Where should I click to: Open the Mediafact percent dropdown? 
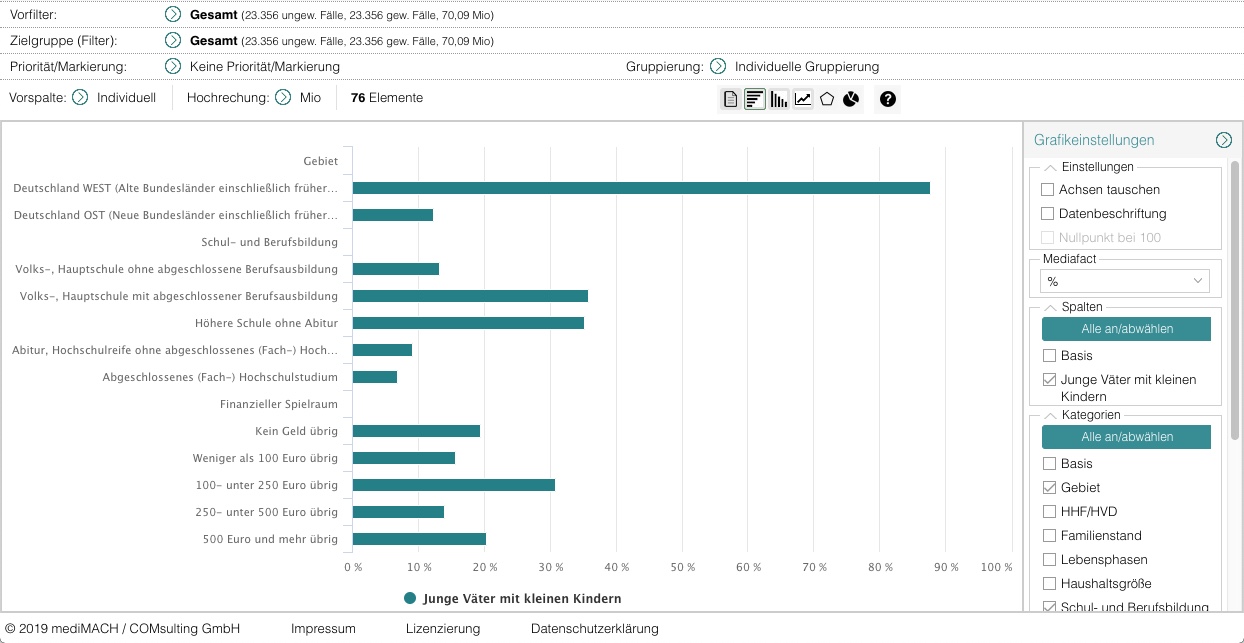(1124, 282)
